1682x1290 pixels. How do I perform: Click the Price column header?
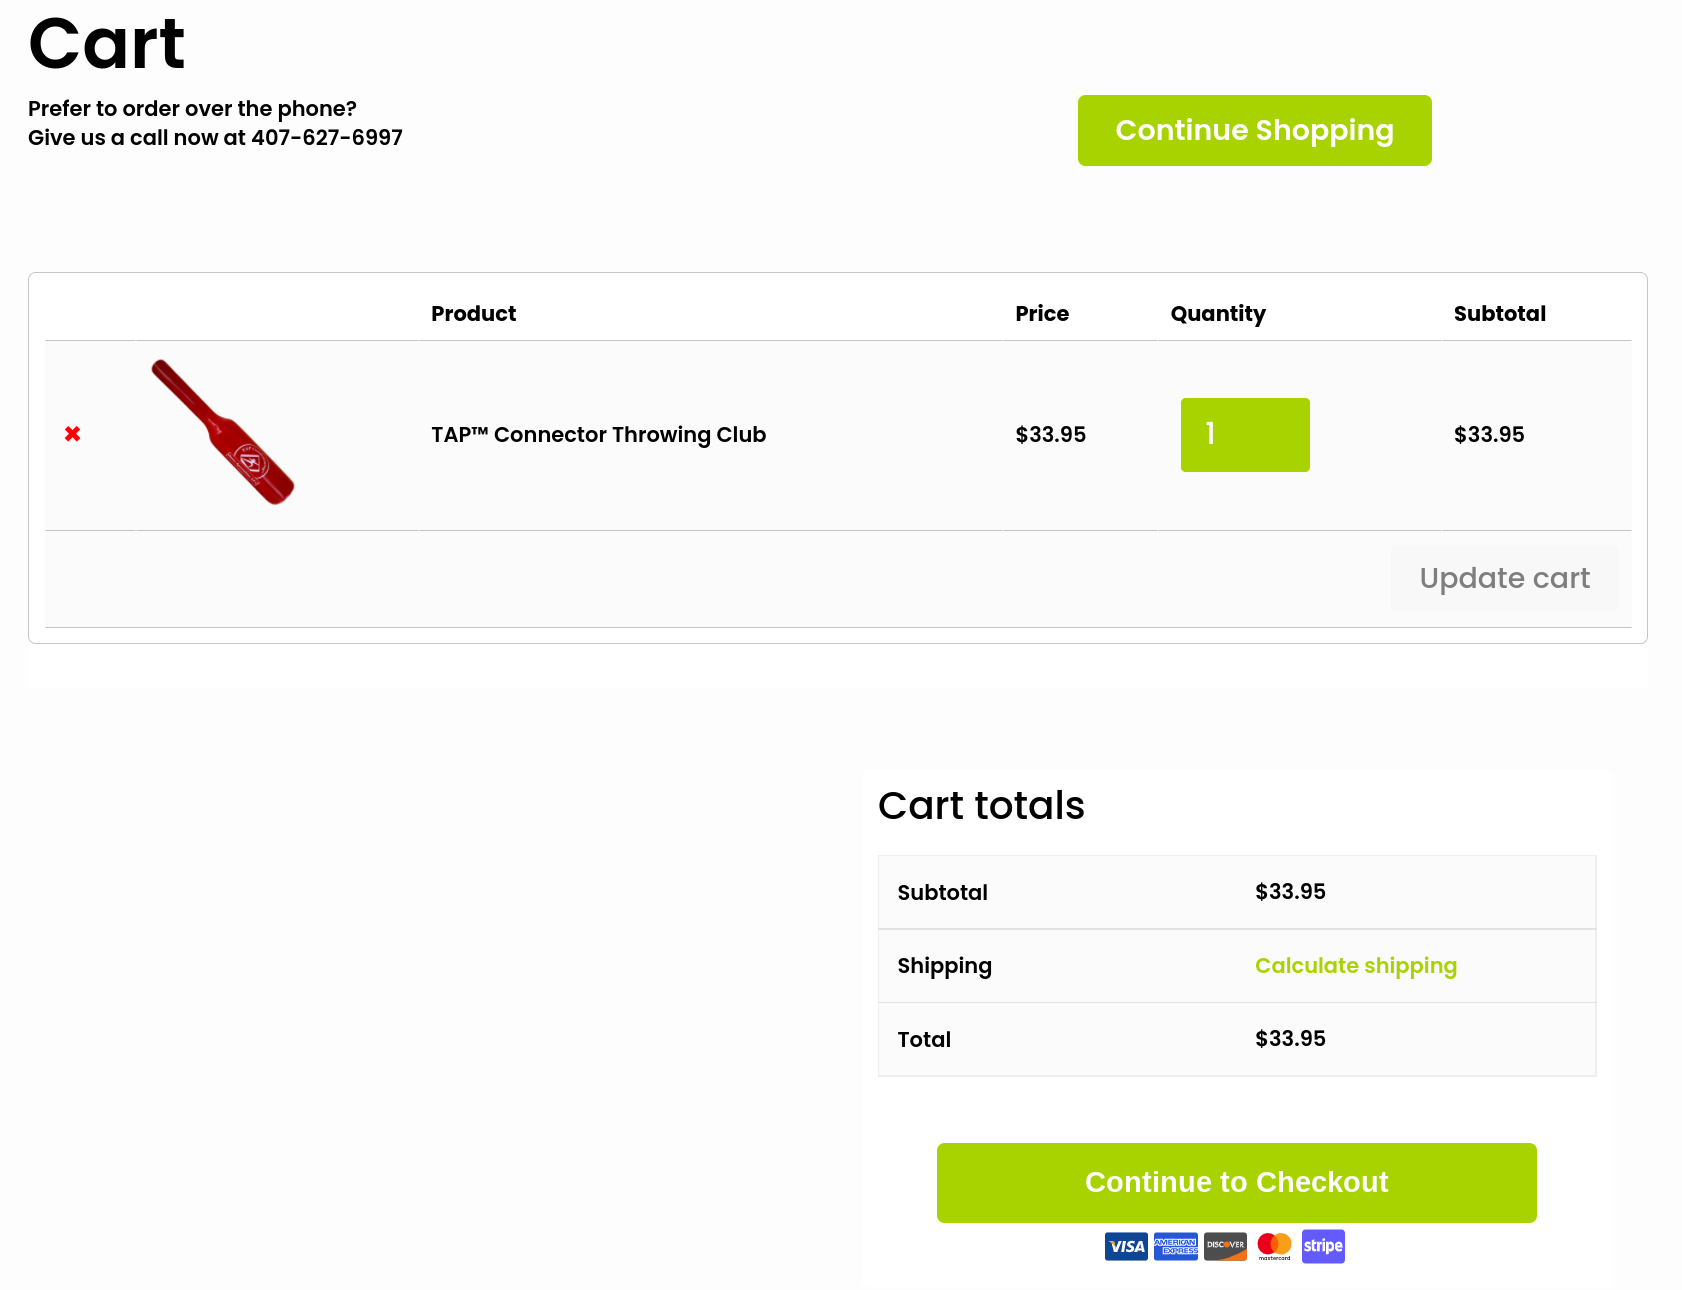pyautogui.click(x=1042, y=314)
